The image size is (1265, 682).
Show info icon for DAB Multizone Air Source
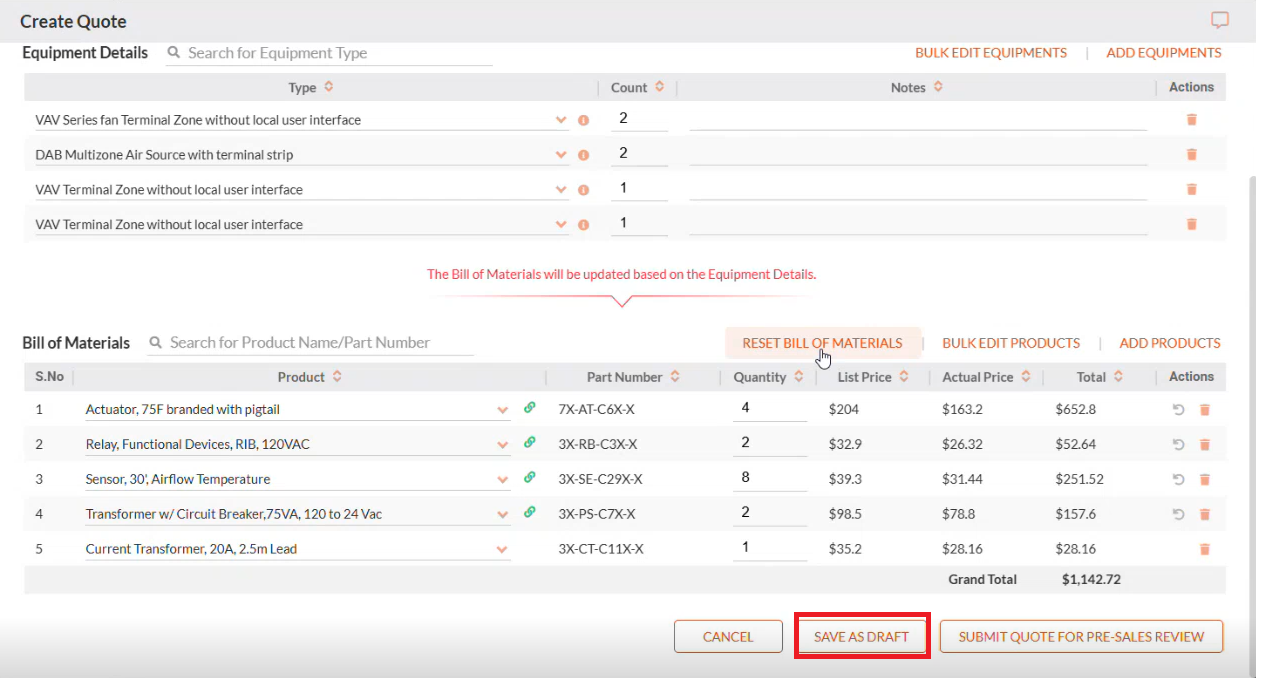[x=584, y=155]
